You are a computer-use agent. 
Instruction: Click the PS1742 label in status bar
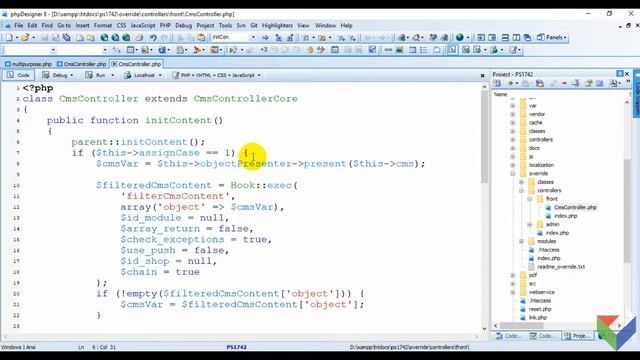(x=237, y=347)
